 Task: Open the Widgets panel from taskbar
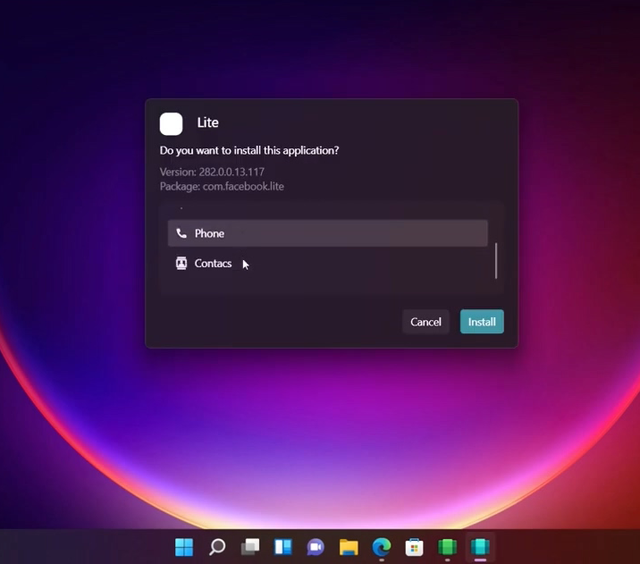[283, 547]
